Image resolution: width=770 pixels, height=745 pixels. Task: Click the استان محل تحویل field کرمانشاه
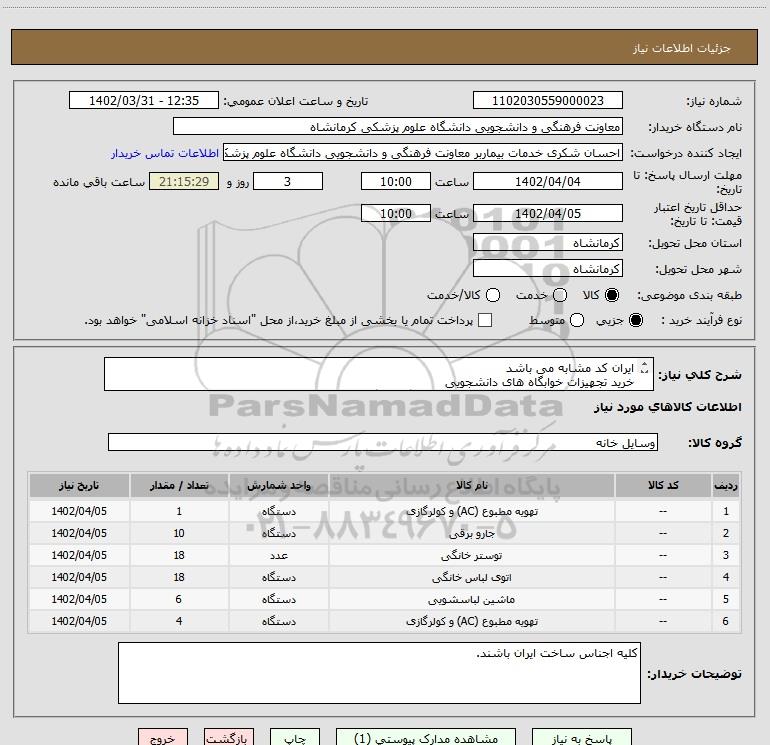pyautogui.click(x=548, y=243)
